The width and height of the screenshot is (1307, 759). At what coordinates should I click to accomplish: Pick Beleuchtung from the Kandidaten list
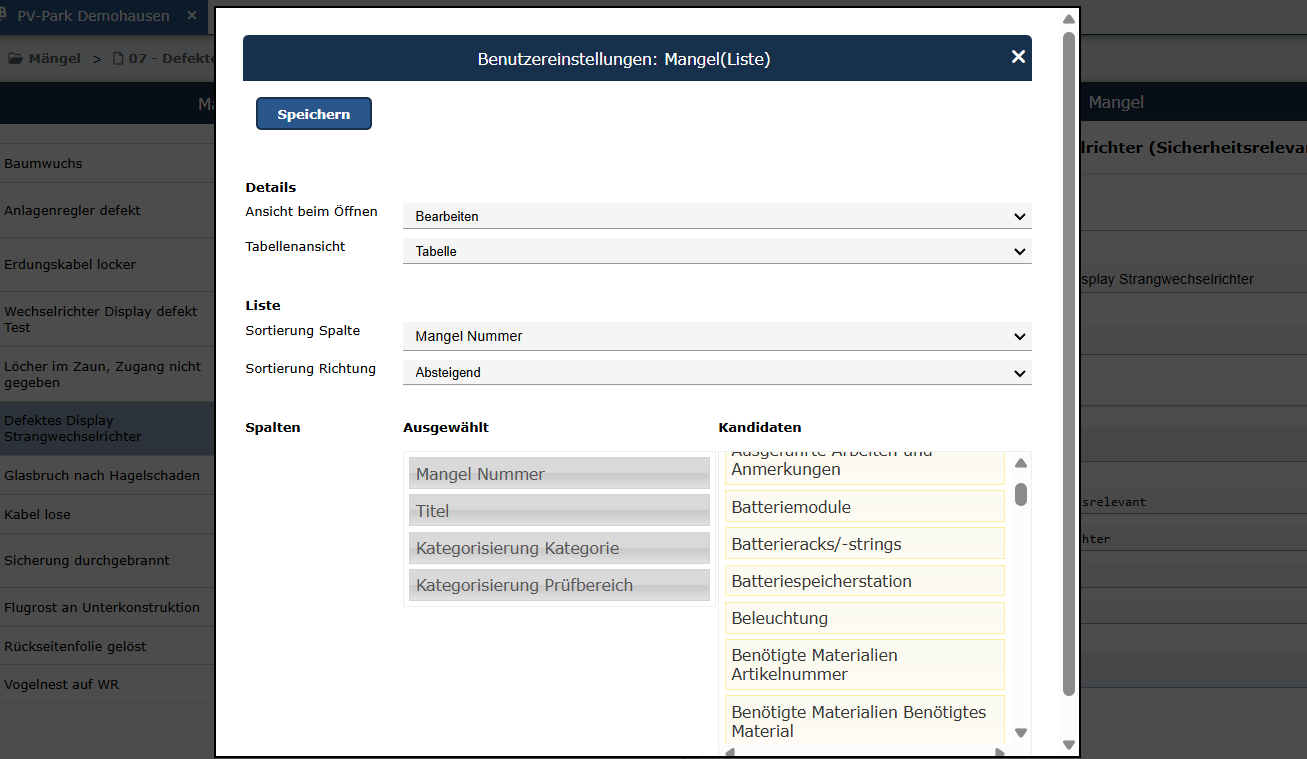[x=865, y=618]
